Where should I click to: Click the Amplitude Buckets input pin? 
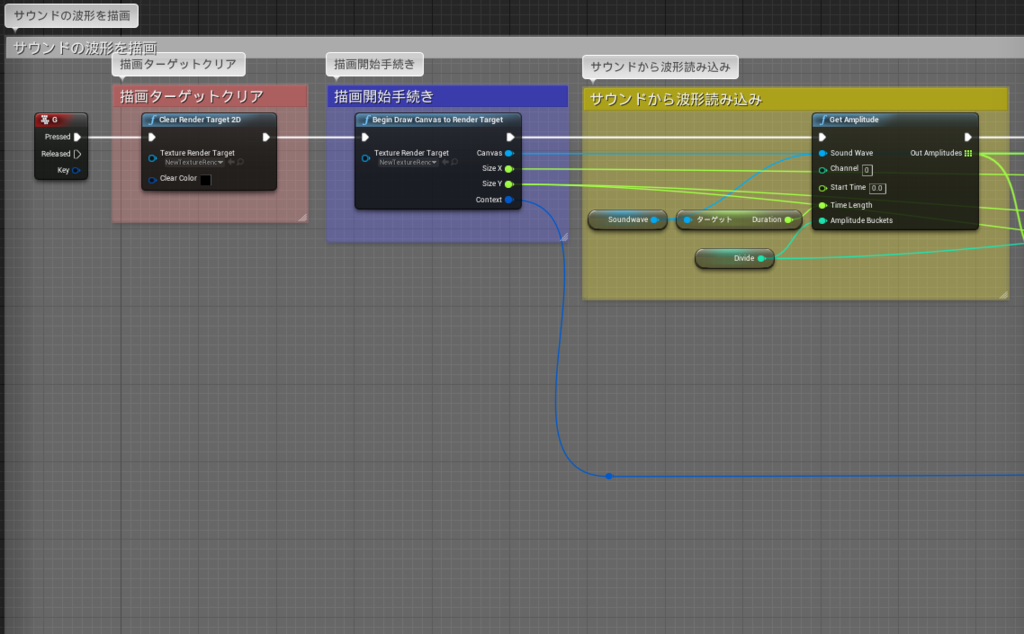[x=823, y=221]
